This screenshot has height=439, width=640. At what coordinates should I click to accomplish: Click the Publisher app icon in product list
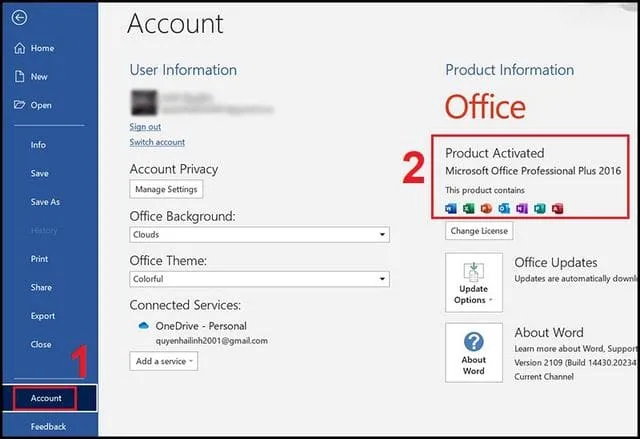coord(540,208)
